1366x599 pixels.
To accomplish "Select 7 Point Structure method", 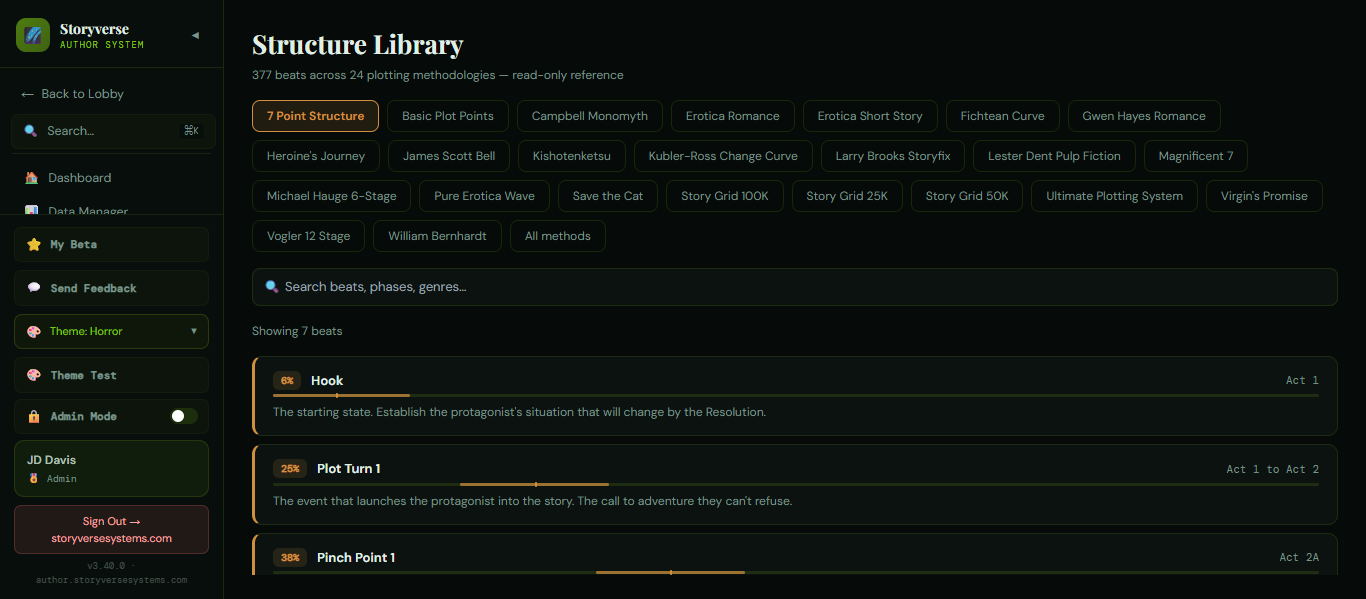I will click(315, 116).
